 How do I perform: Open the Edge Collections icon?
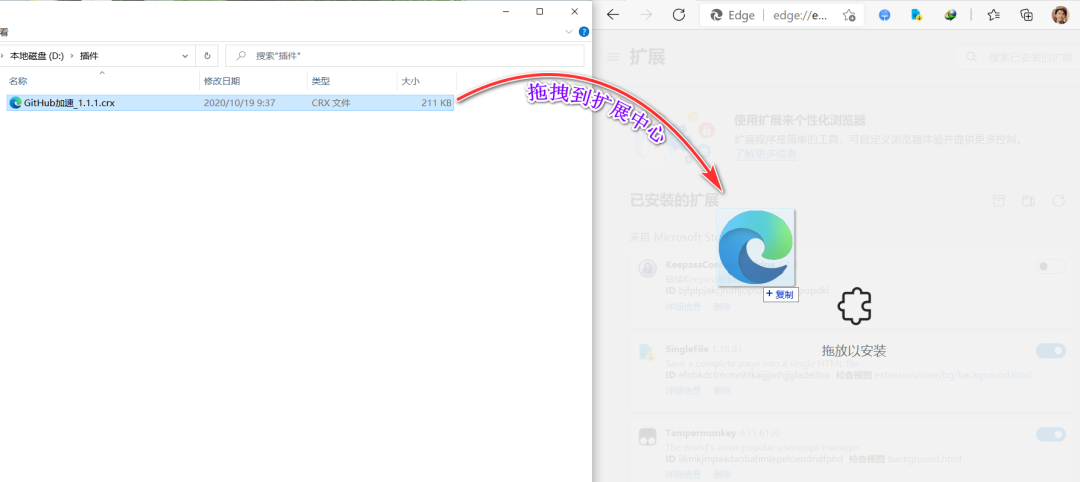(x=1026, y=15)
